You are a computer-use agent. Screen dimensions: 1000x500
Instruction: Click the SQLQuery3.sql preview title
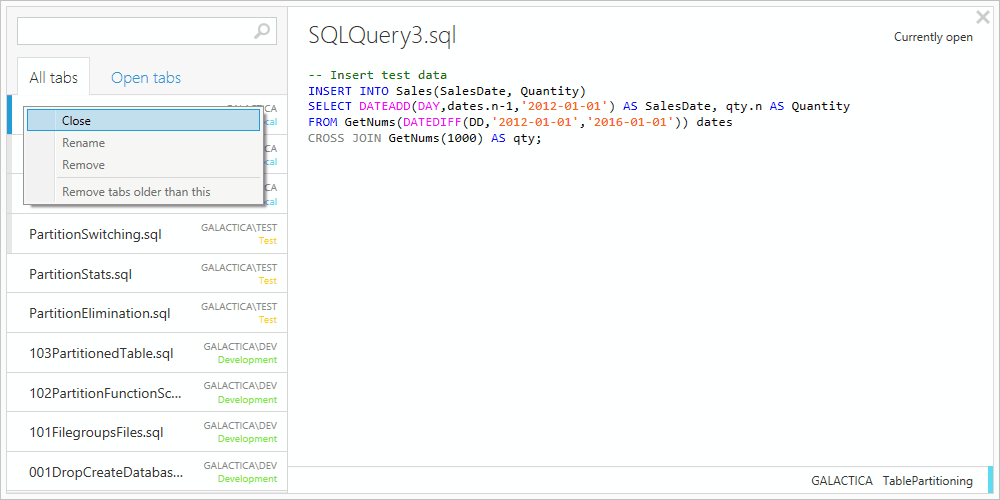[x=382, y=36]
